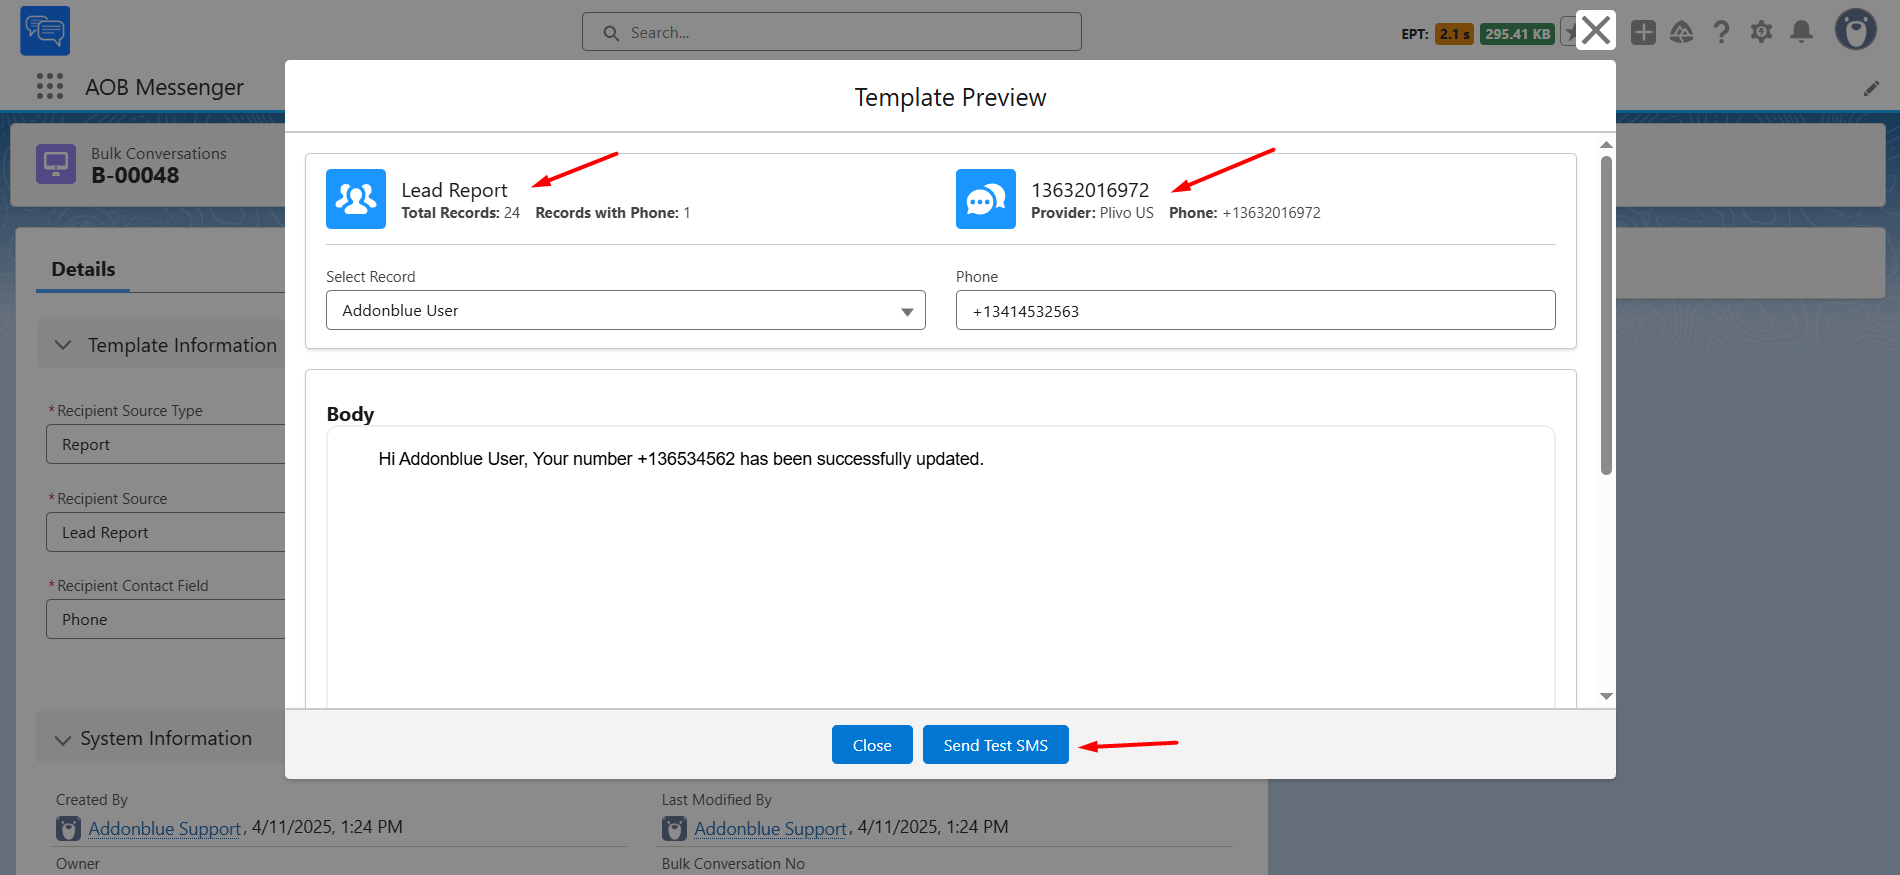Viewport: 1900px width, 875px height.
Task: Click the Provider: Plivo US text
Action: (1092, 213)
